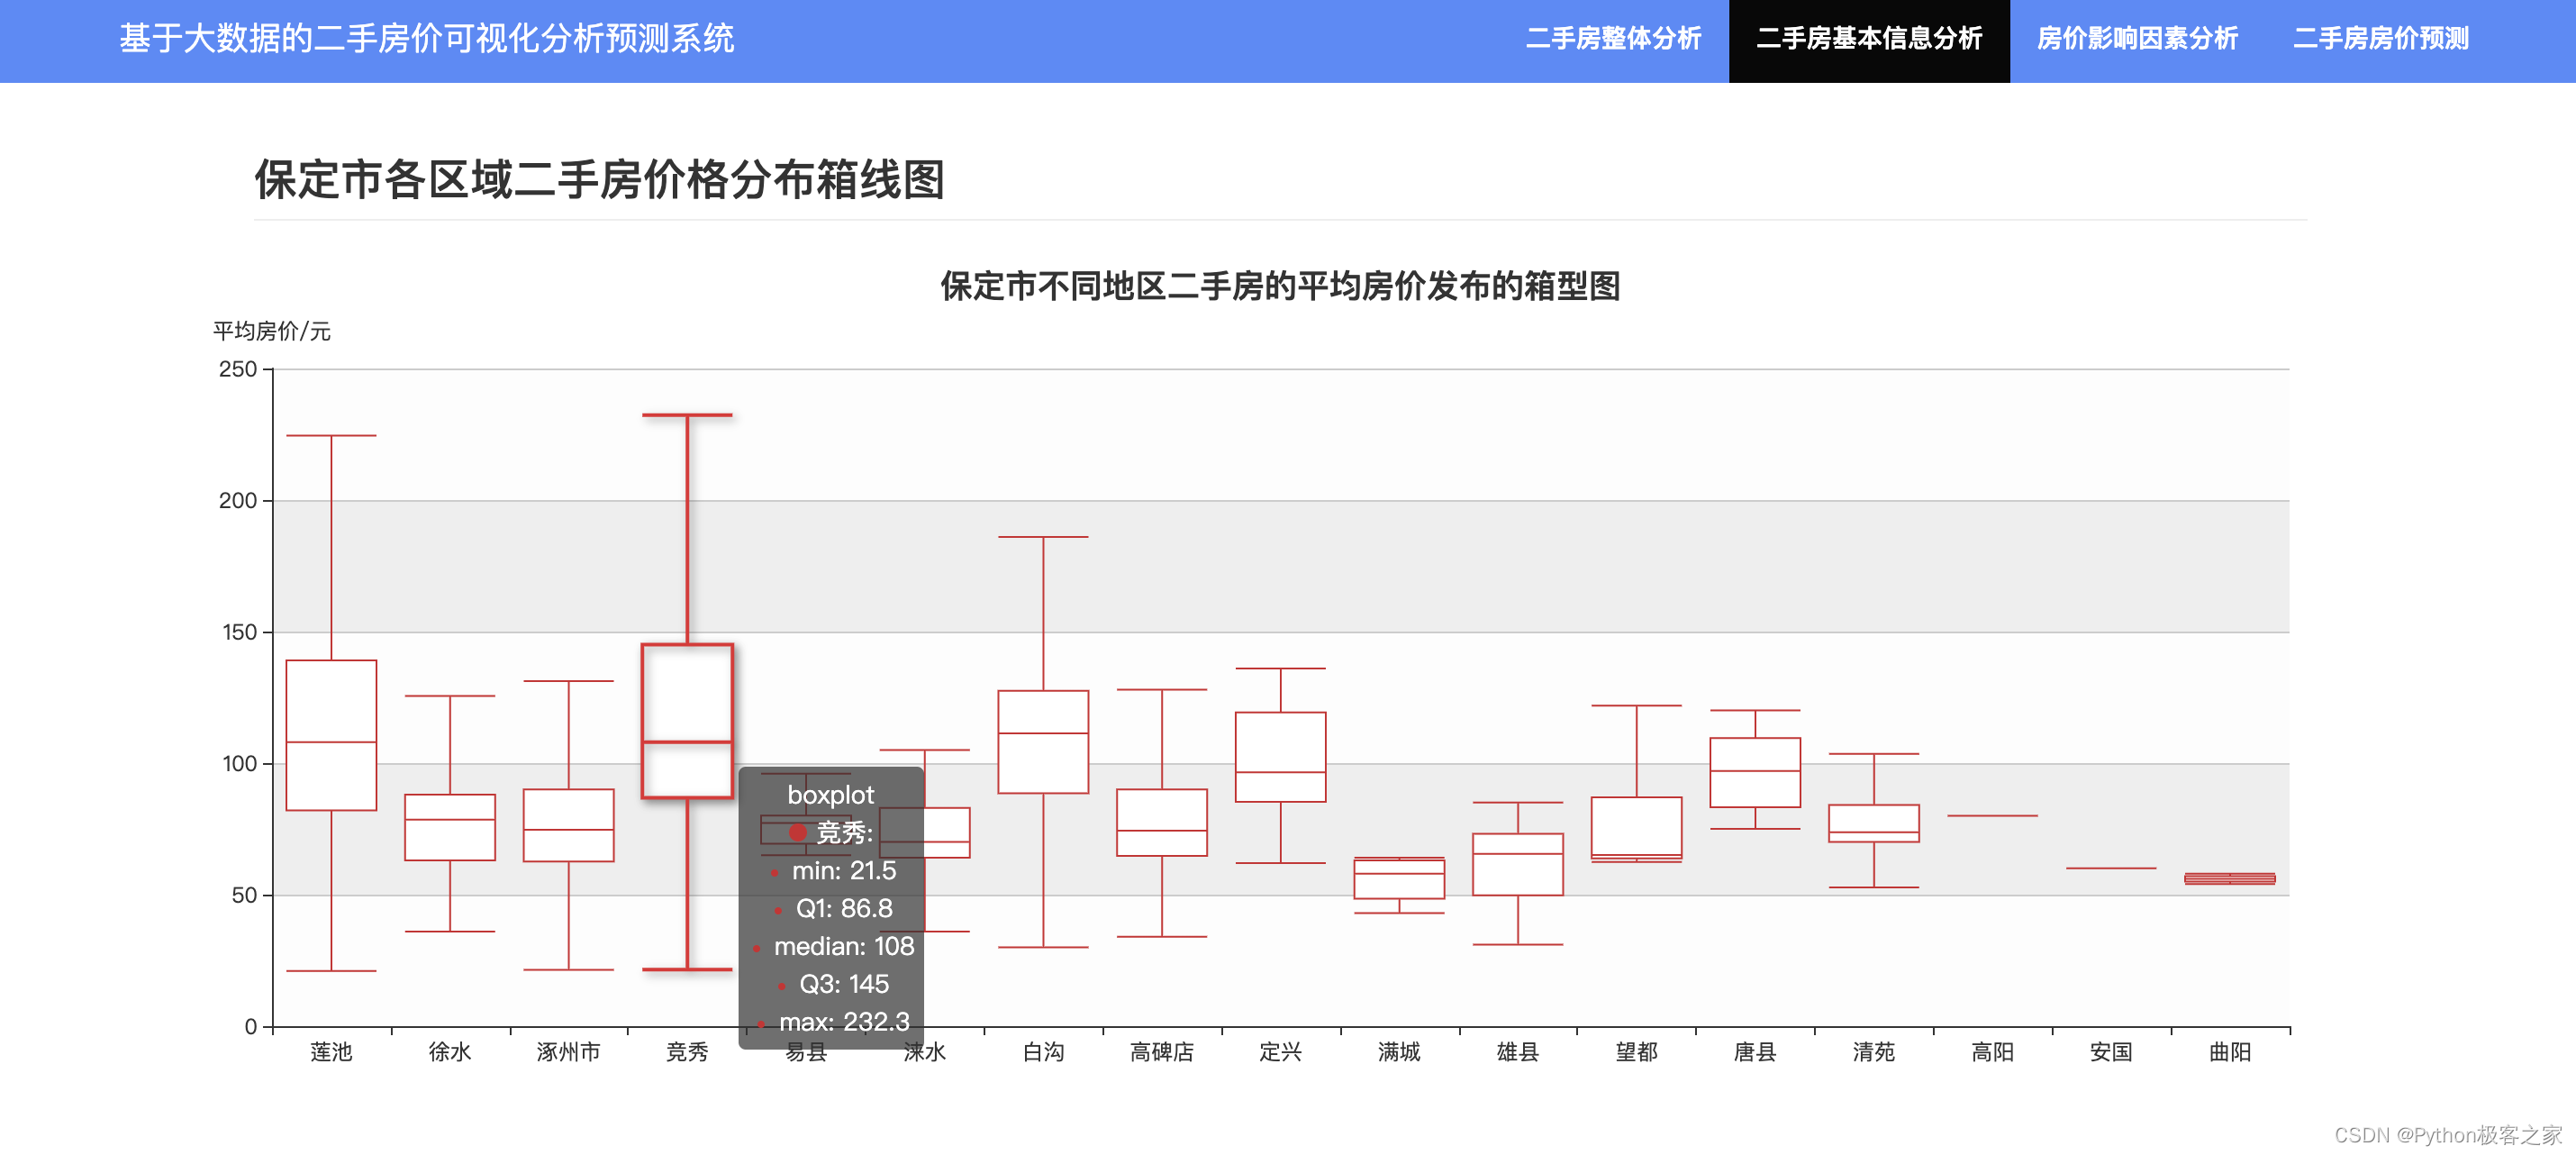Click the y-axis title 平均房价/元

[272, 331]
